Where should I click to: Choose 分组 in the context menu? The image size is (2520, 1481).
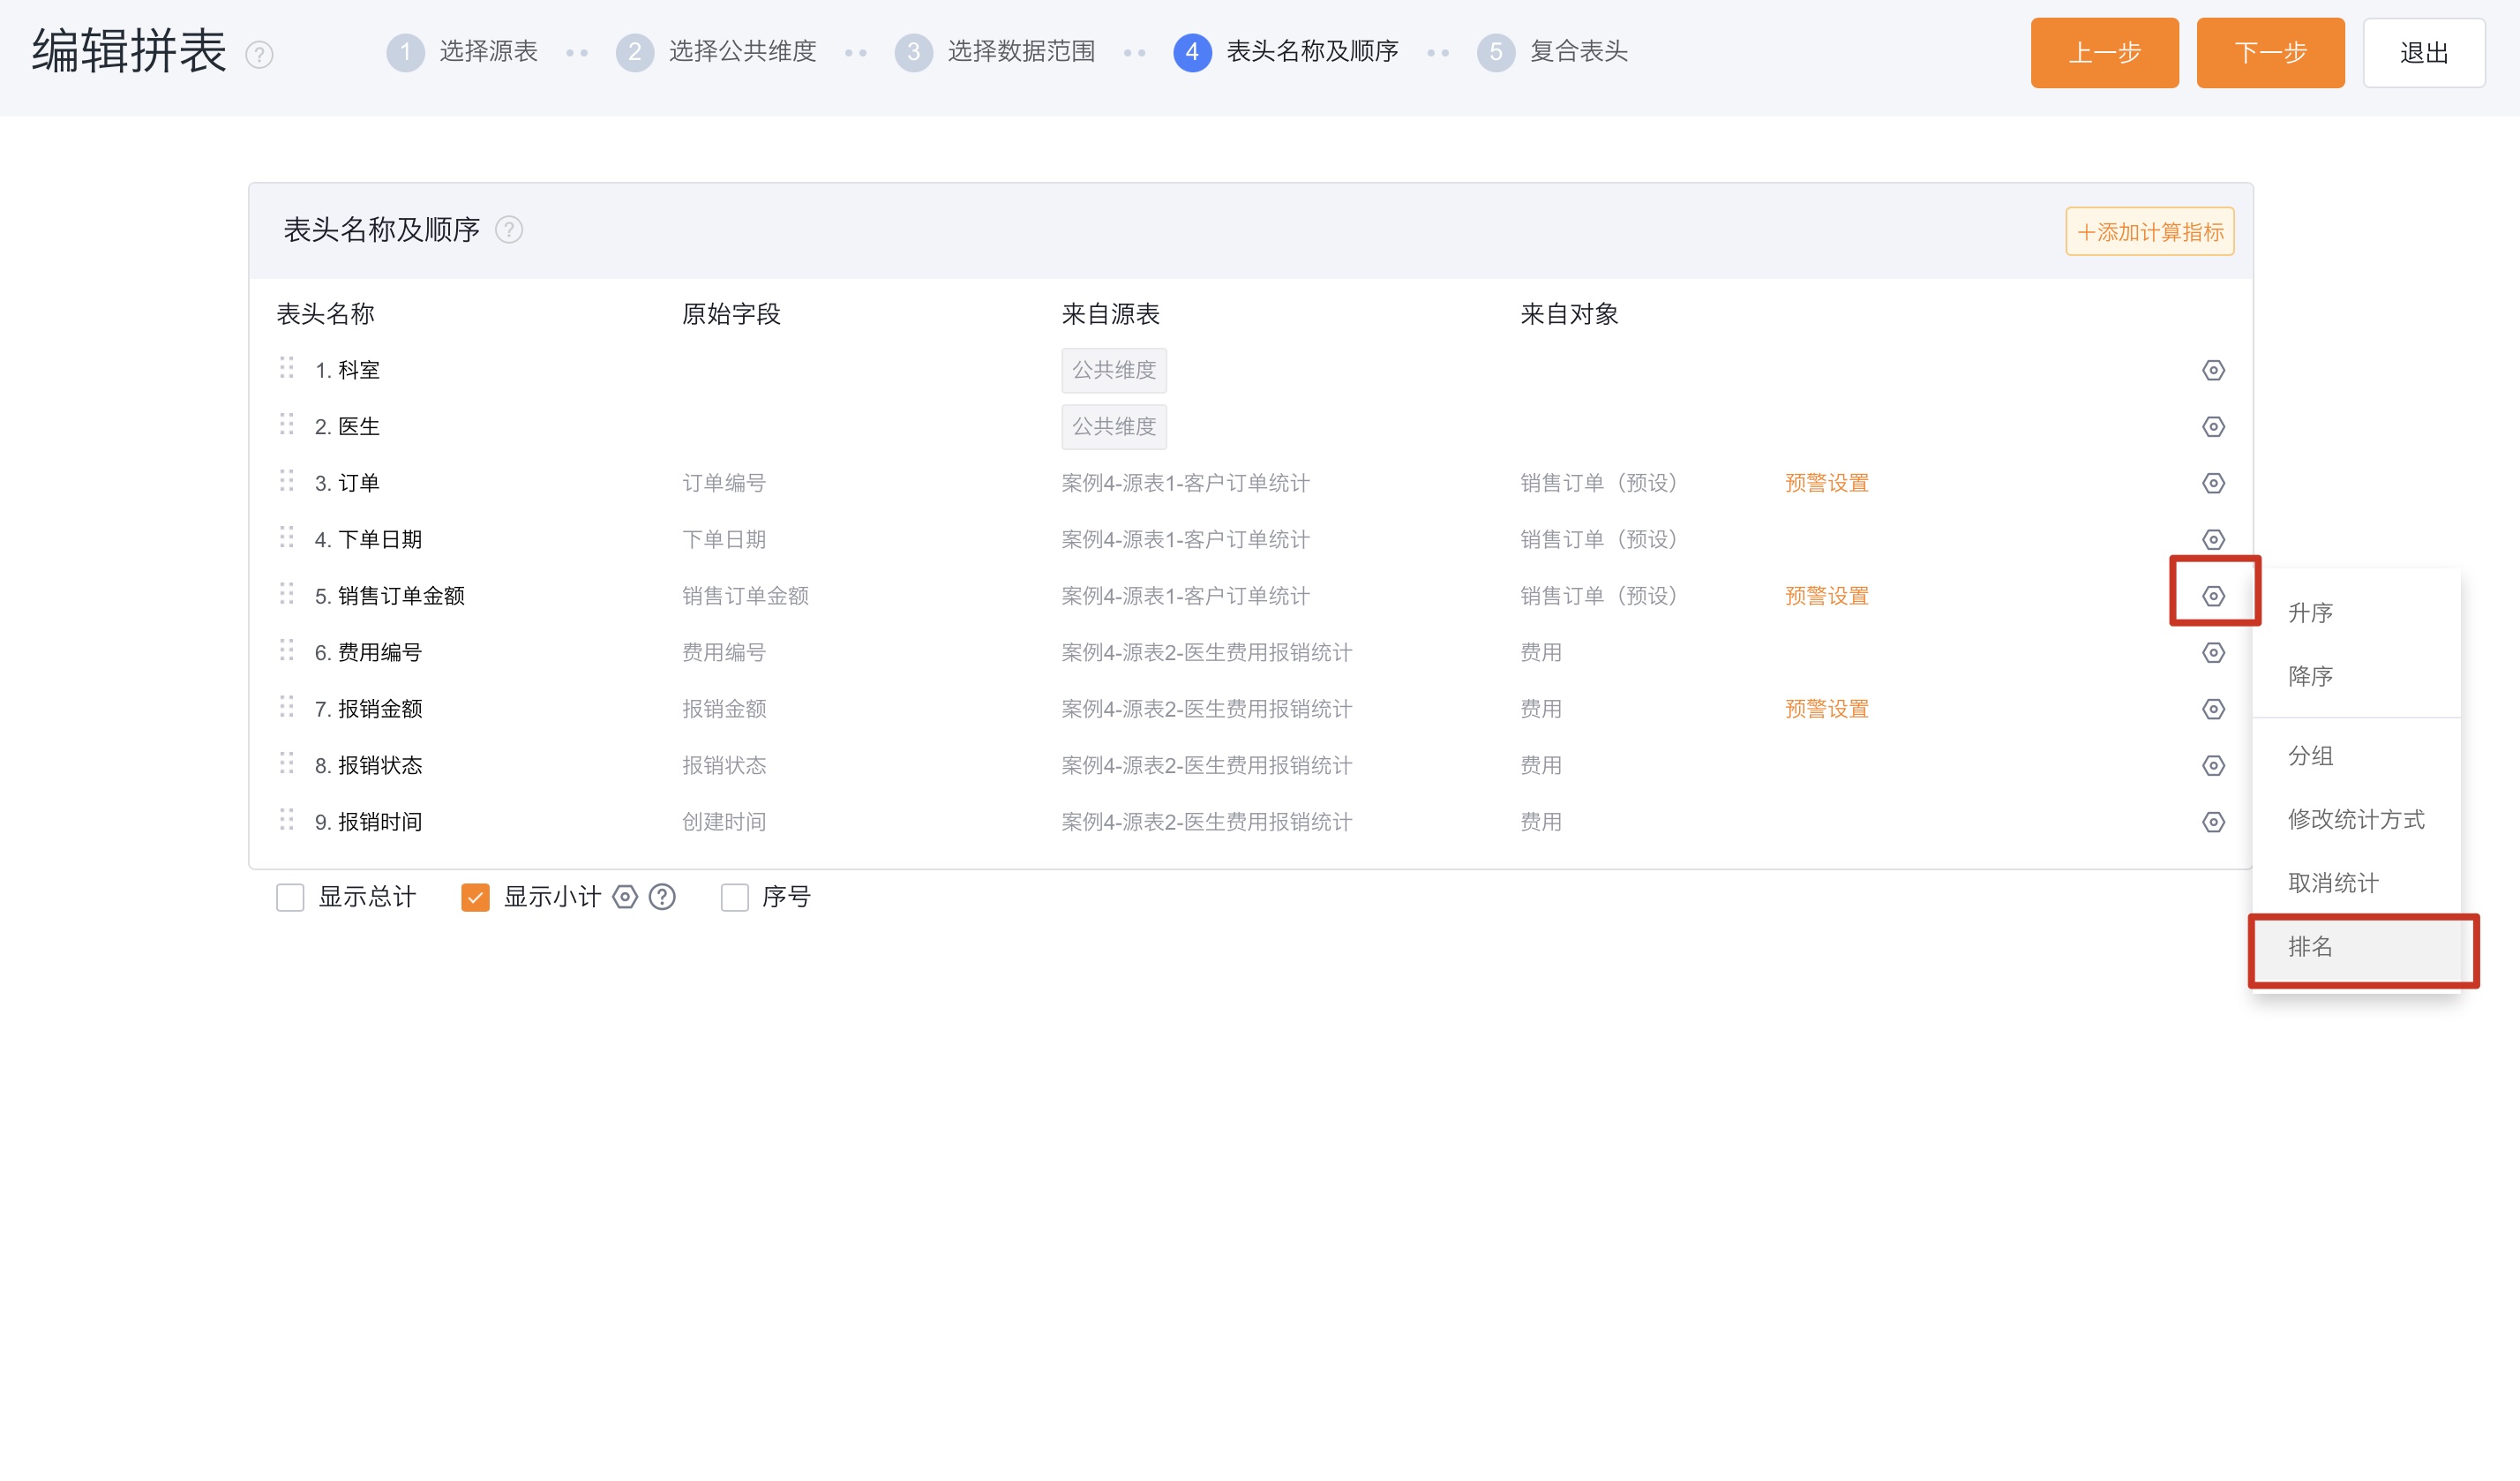click(x=2310, y=756)
